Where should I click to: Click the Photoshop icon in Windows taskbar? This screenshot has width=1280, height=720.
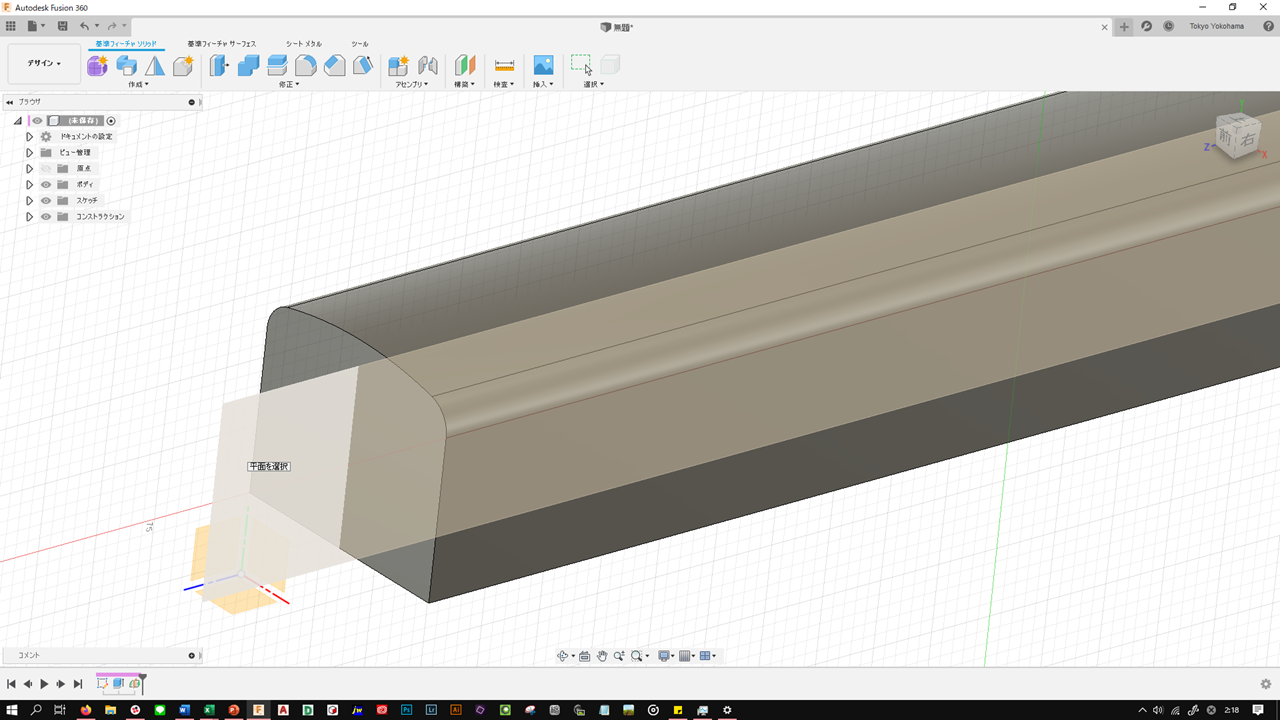407,710
